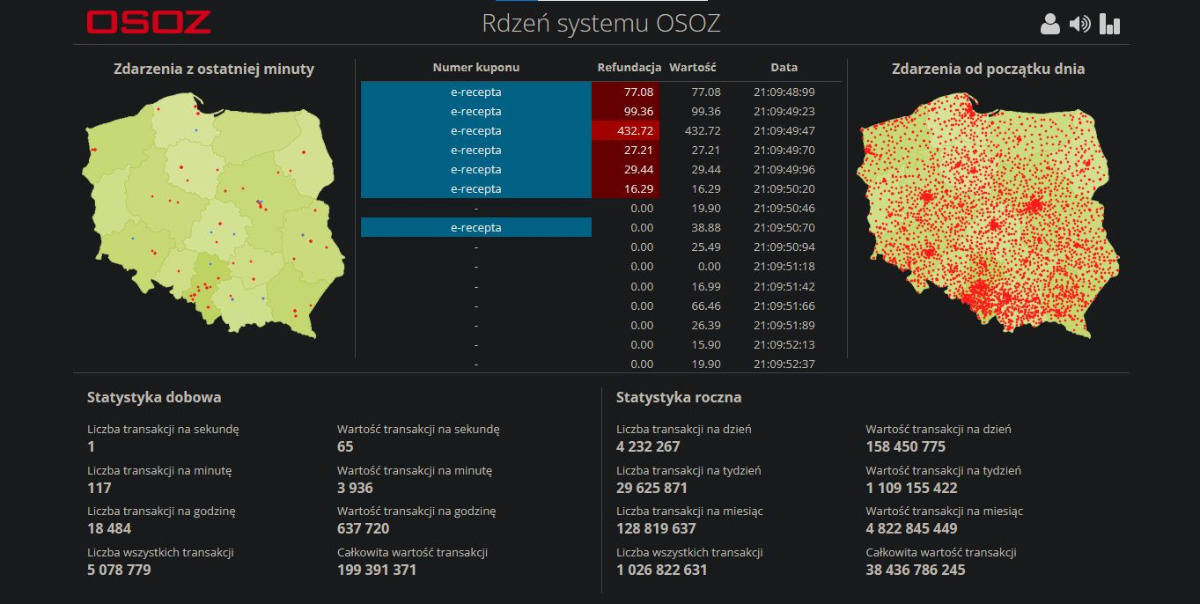Click the "Rdzeń systemu OSOZ" page title
This screenshot has width=1200, height=604.
click(x=600, y=23)
